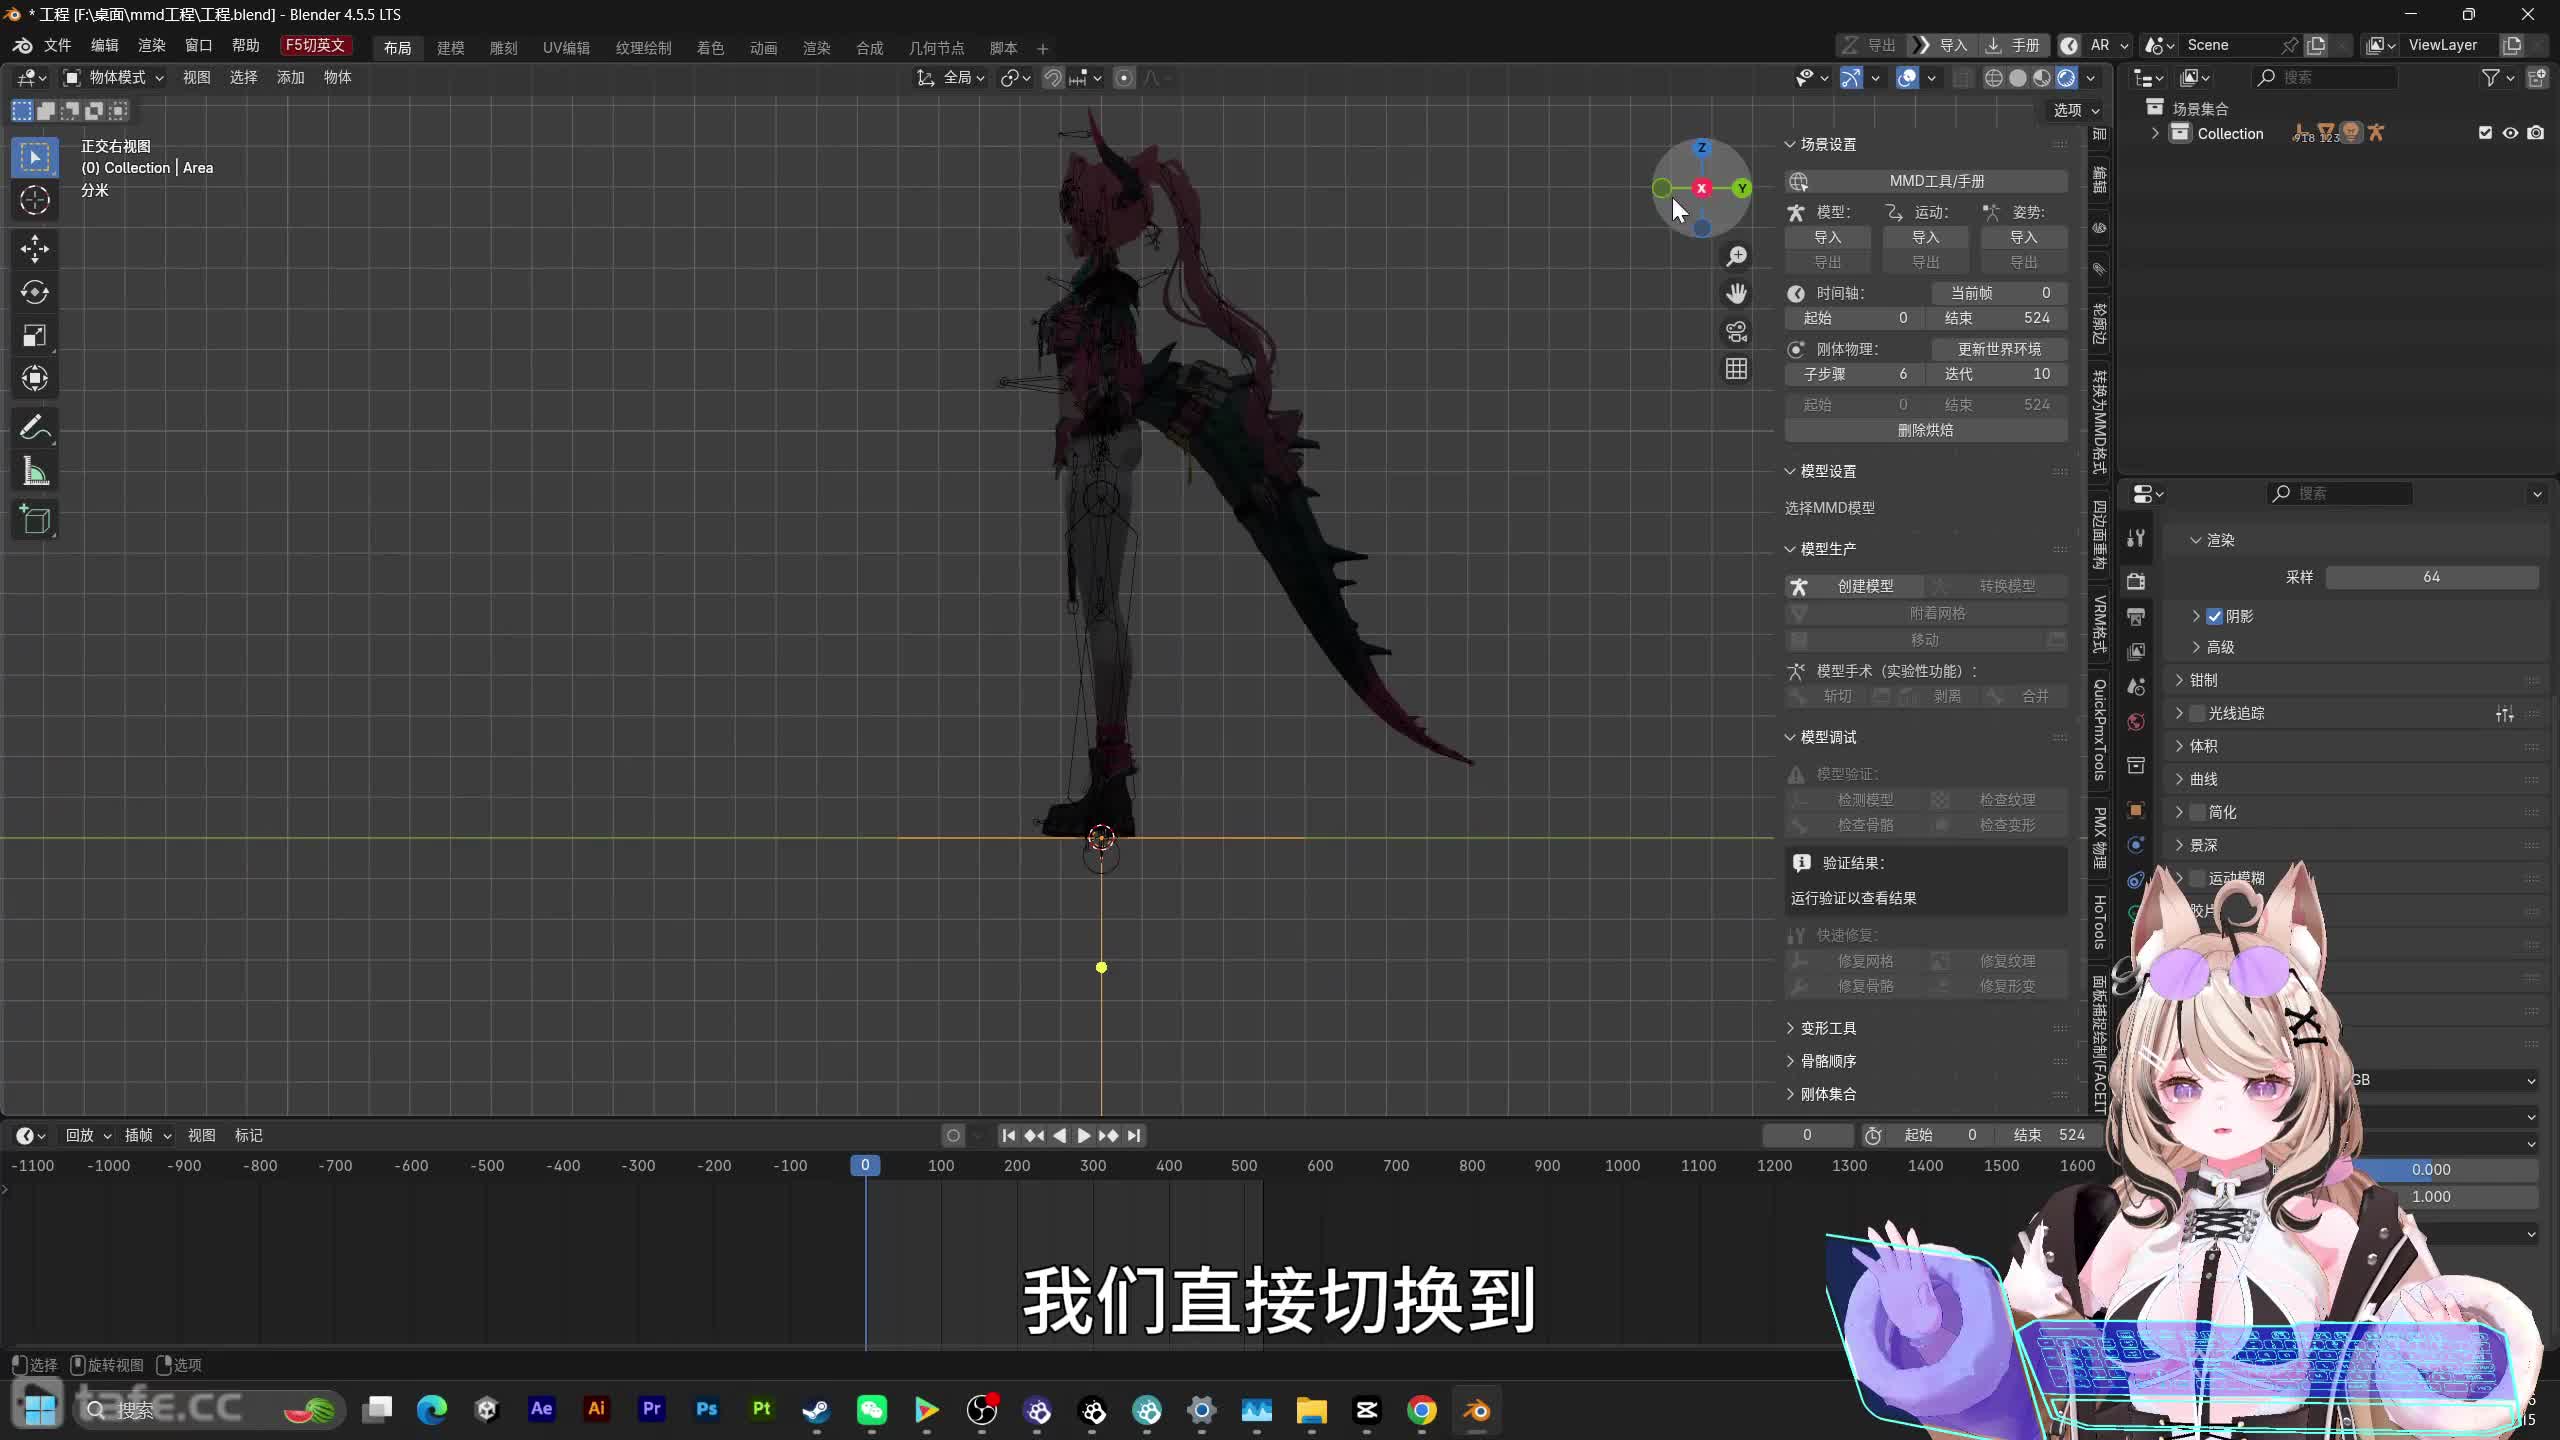Open the 文件 menu
Image resolution: width=2560 pixels, height=1440 pixels.
point(58,46)
